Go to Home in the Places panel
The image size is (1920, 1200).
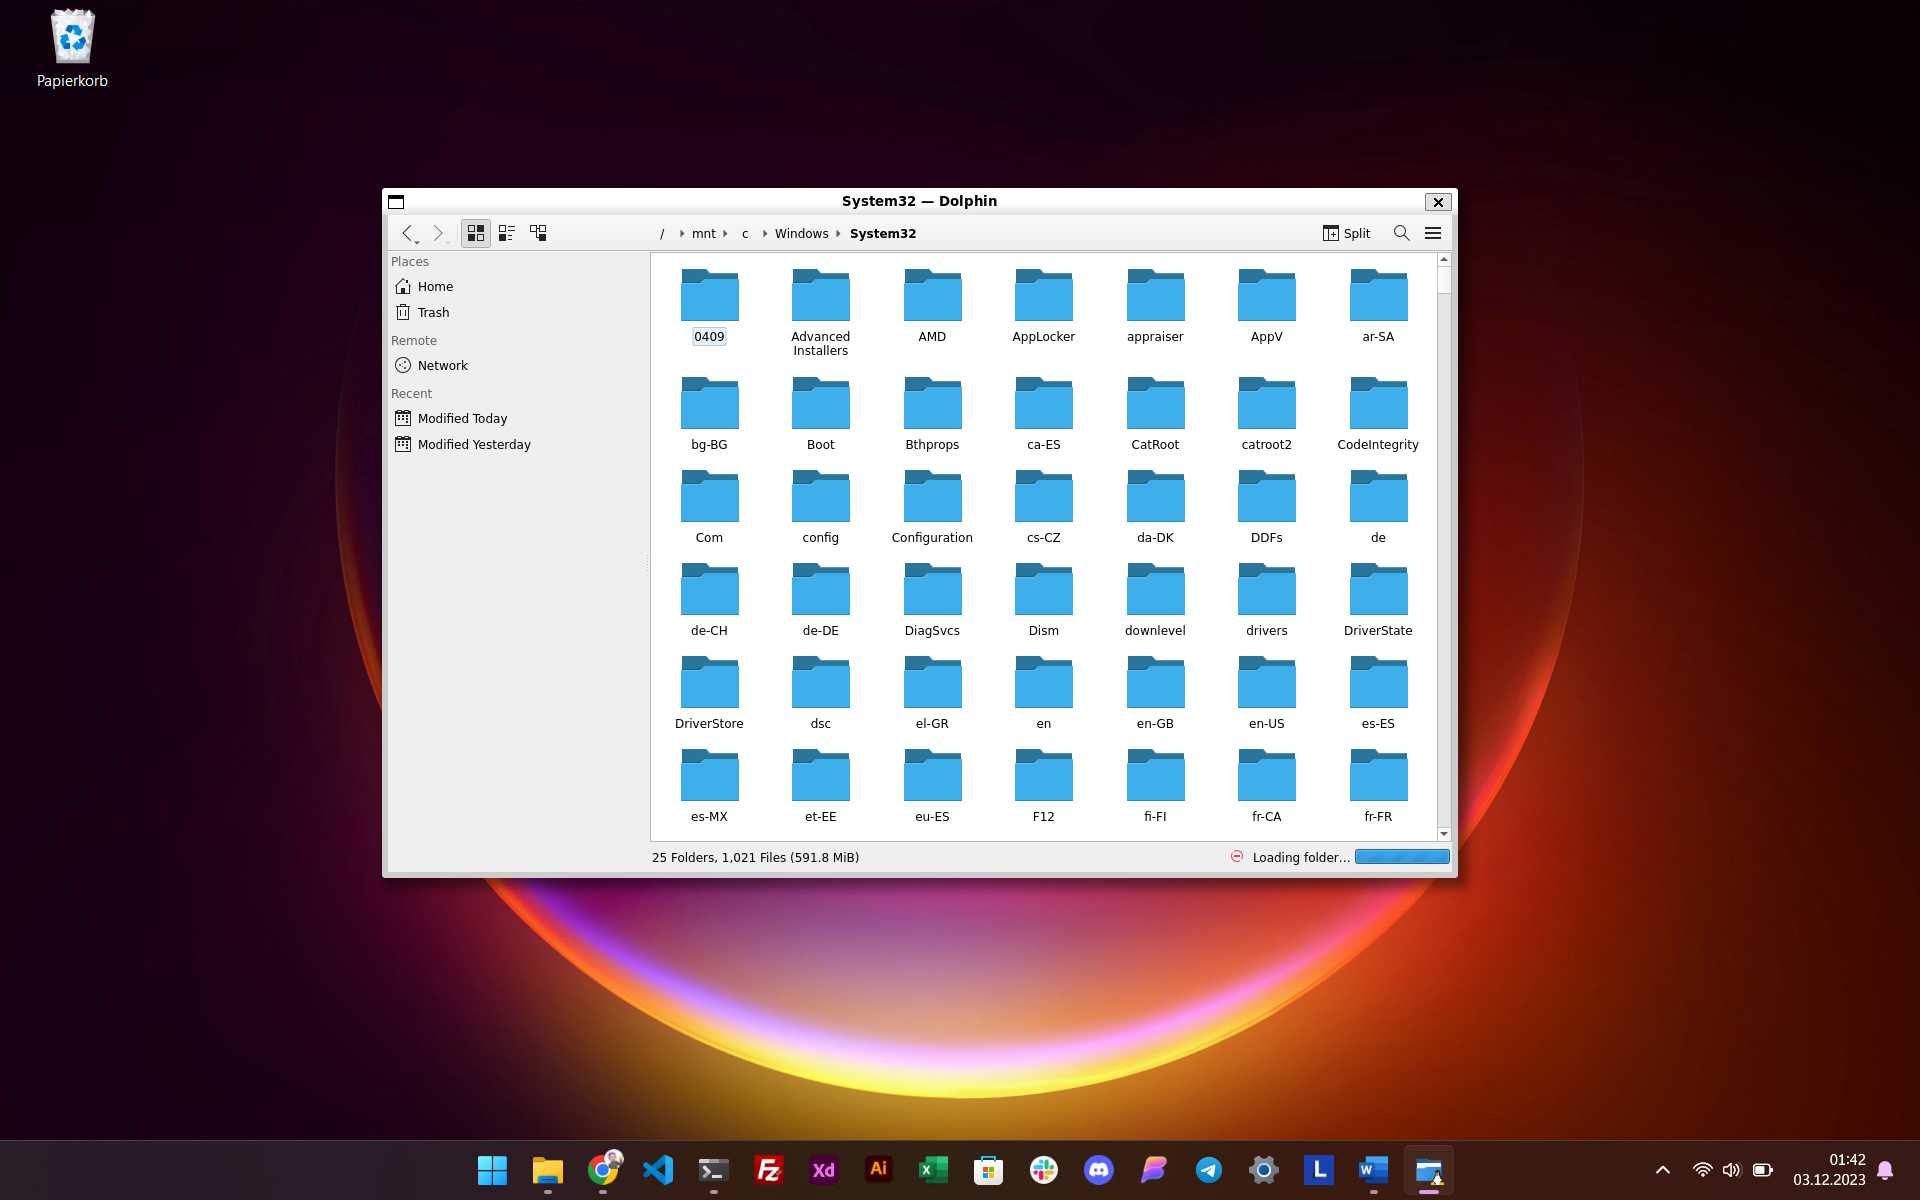pyautogui.click(x=435, y=286)
